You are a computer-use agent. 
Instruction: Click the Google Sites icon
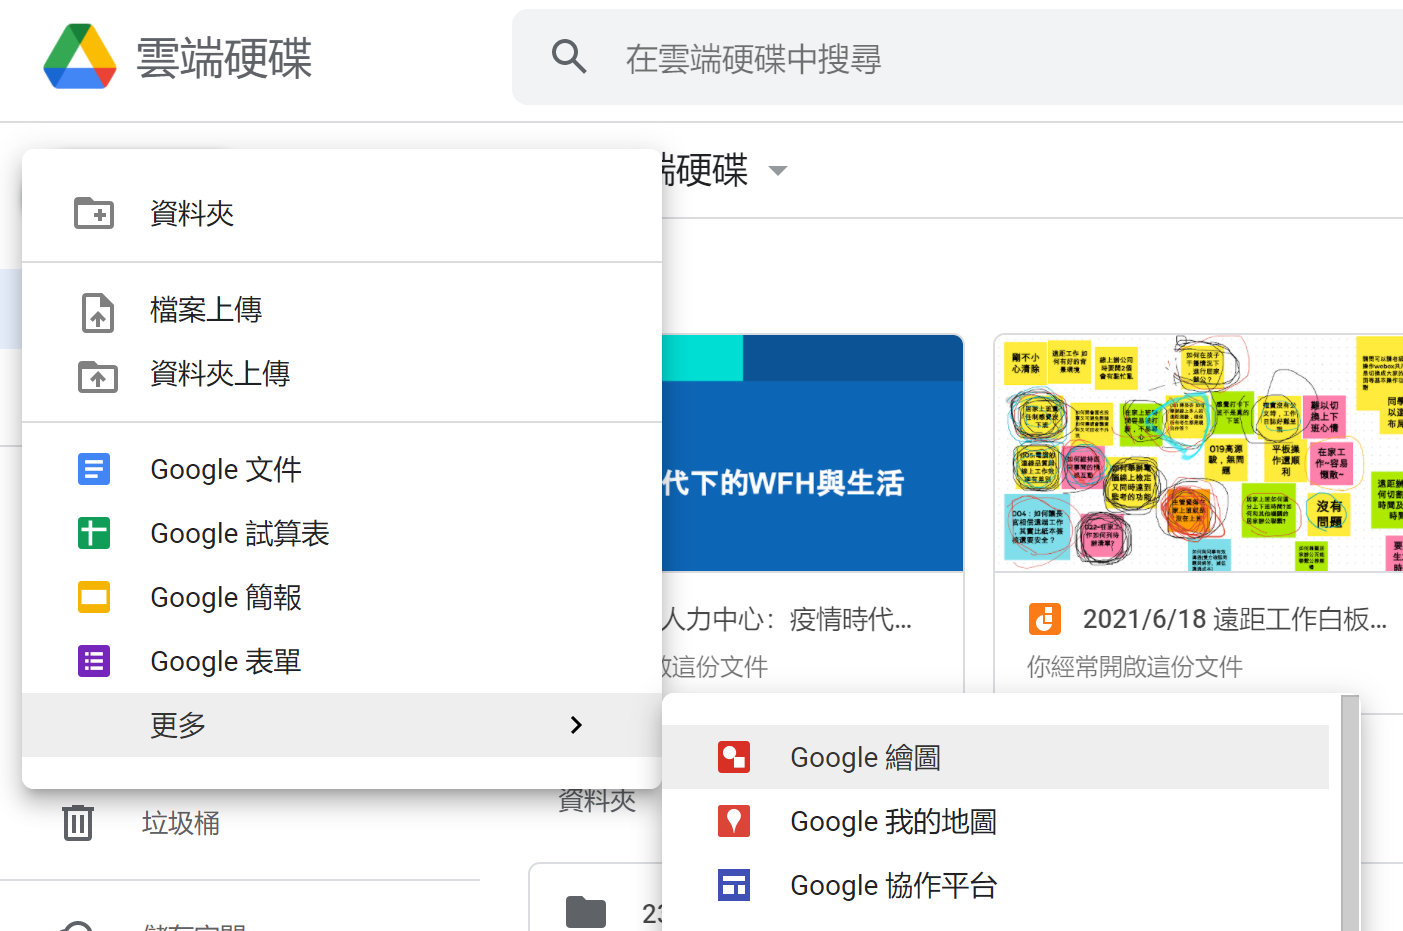pyautogui.click(x=734, y=885)
